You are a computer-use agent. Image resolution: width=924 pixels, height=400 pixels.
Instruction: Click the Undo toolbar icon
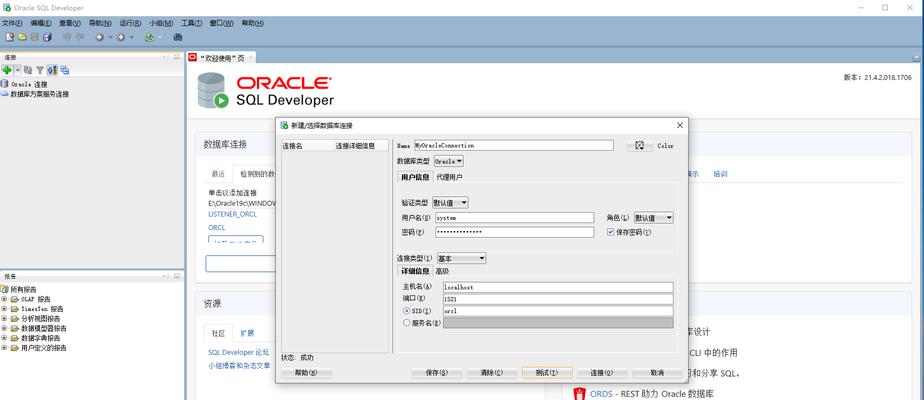pyautogui.click(x=67, y=37)
